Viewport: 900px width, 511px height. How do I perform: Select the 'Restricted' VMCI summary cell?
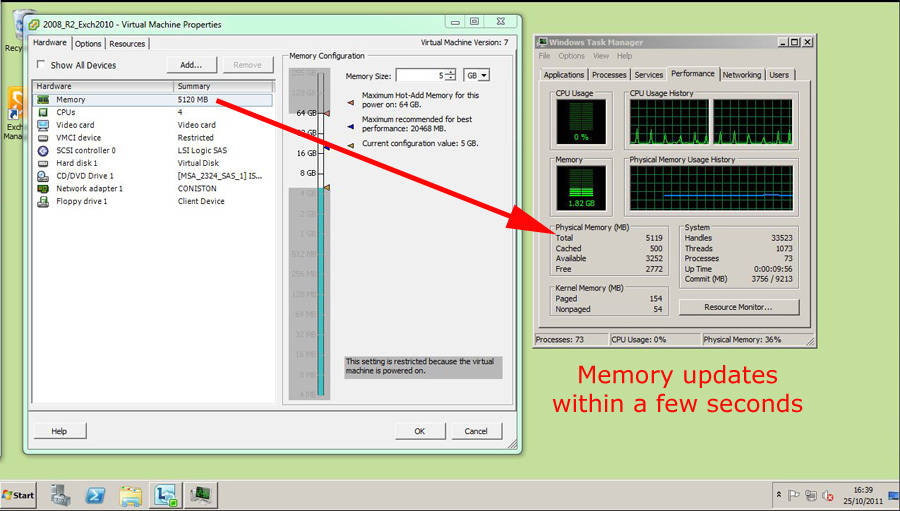[195, 138]
